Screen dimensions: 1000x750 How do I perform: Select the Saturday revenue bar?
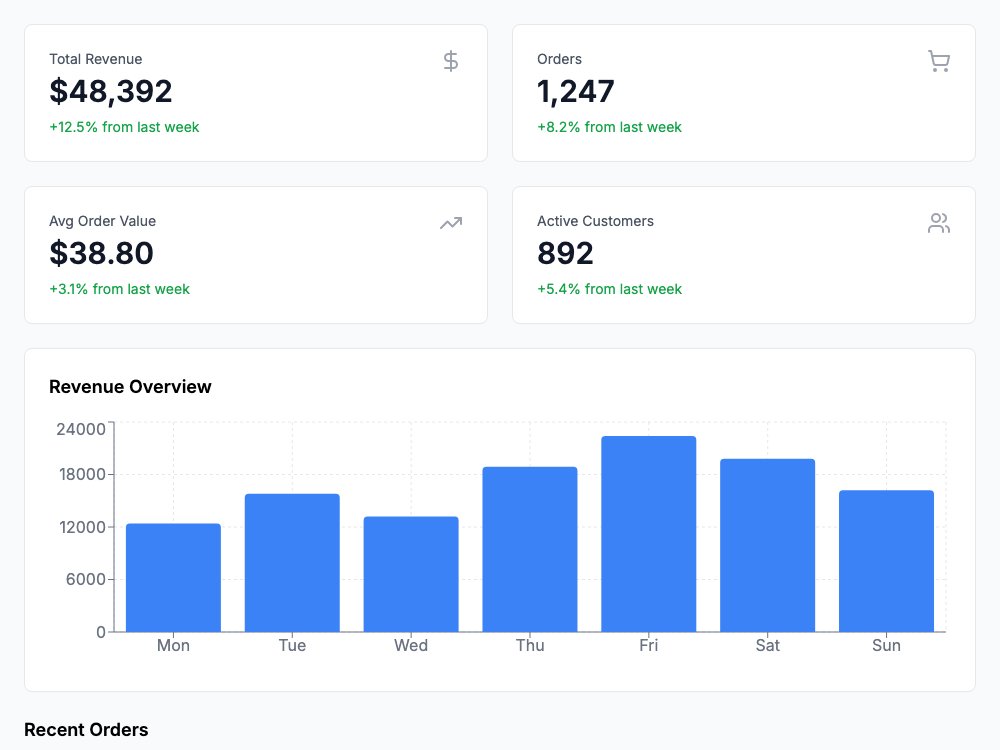pyautogui.click(x=767, y=545)
